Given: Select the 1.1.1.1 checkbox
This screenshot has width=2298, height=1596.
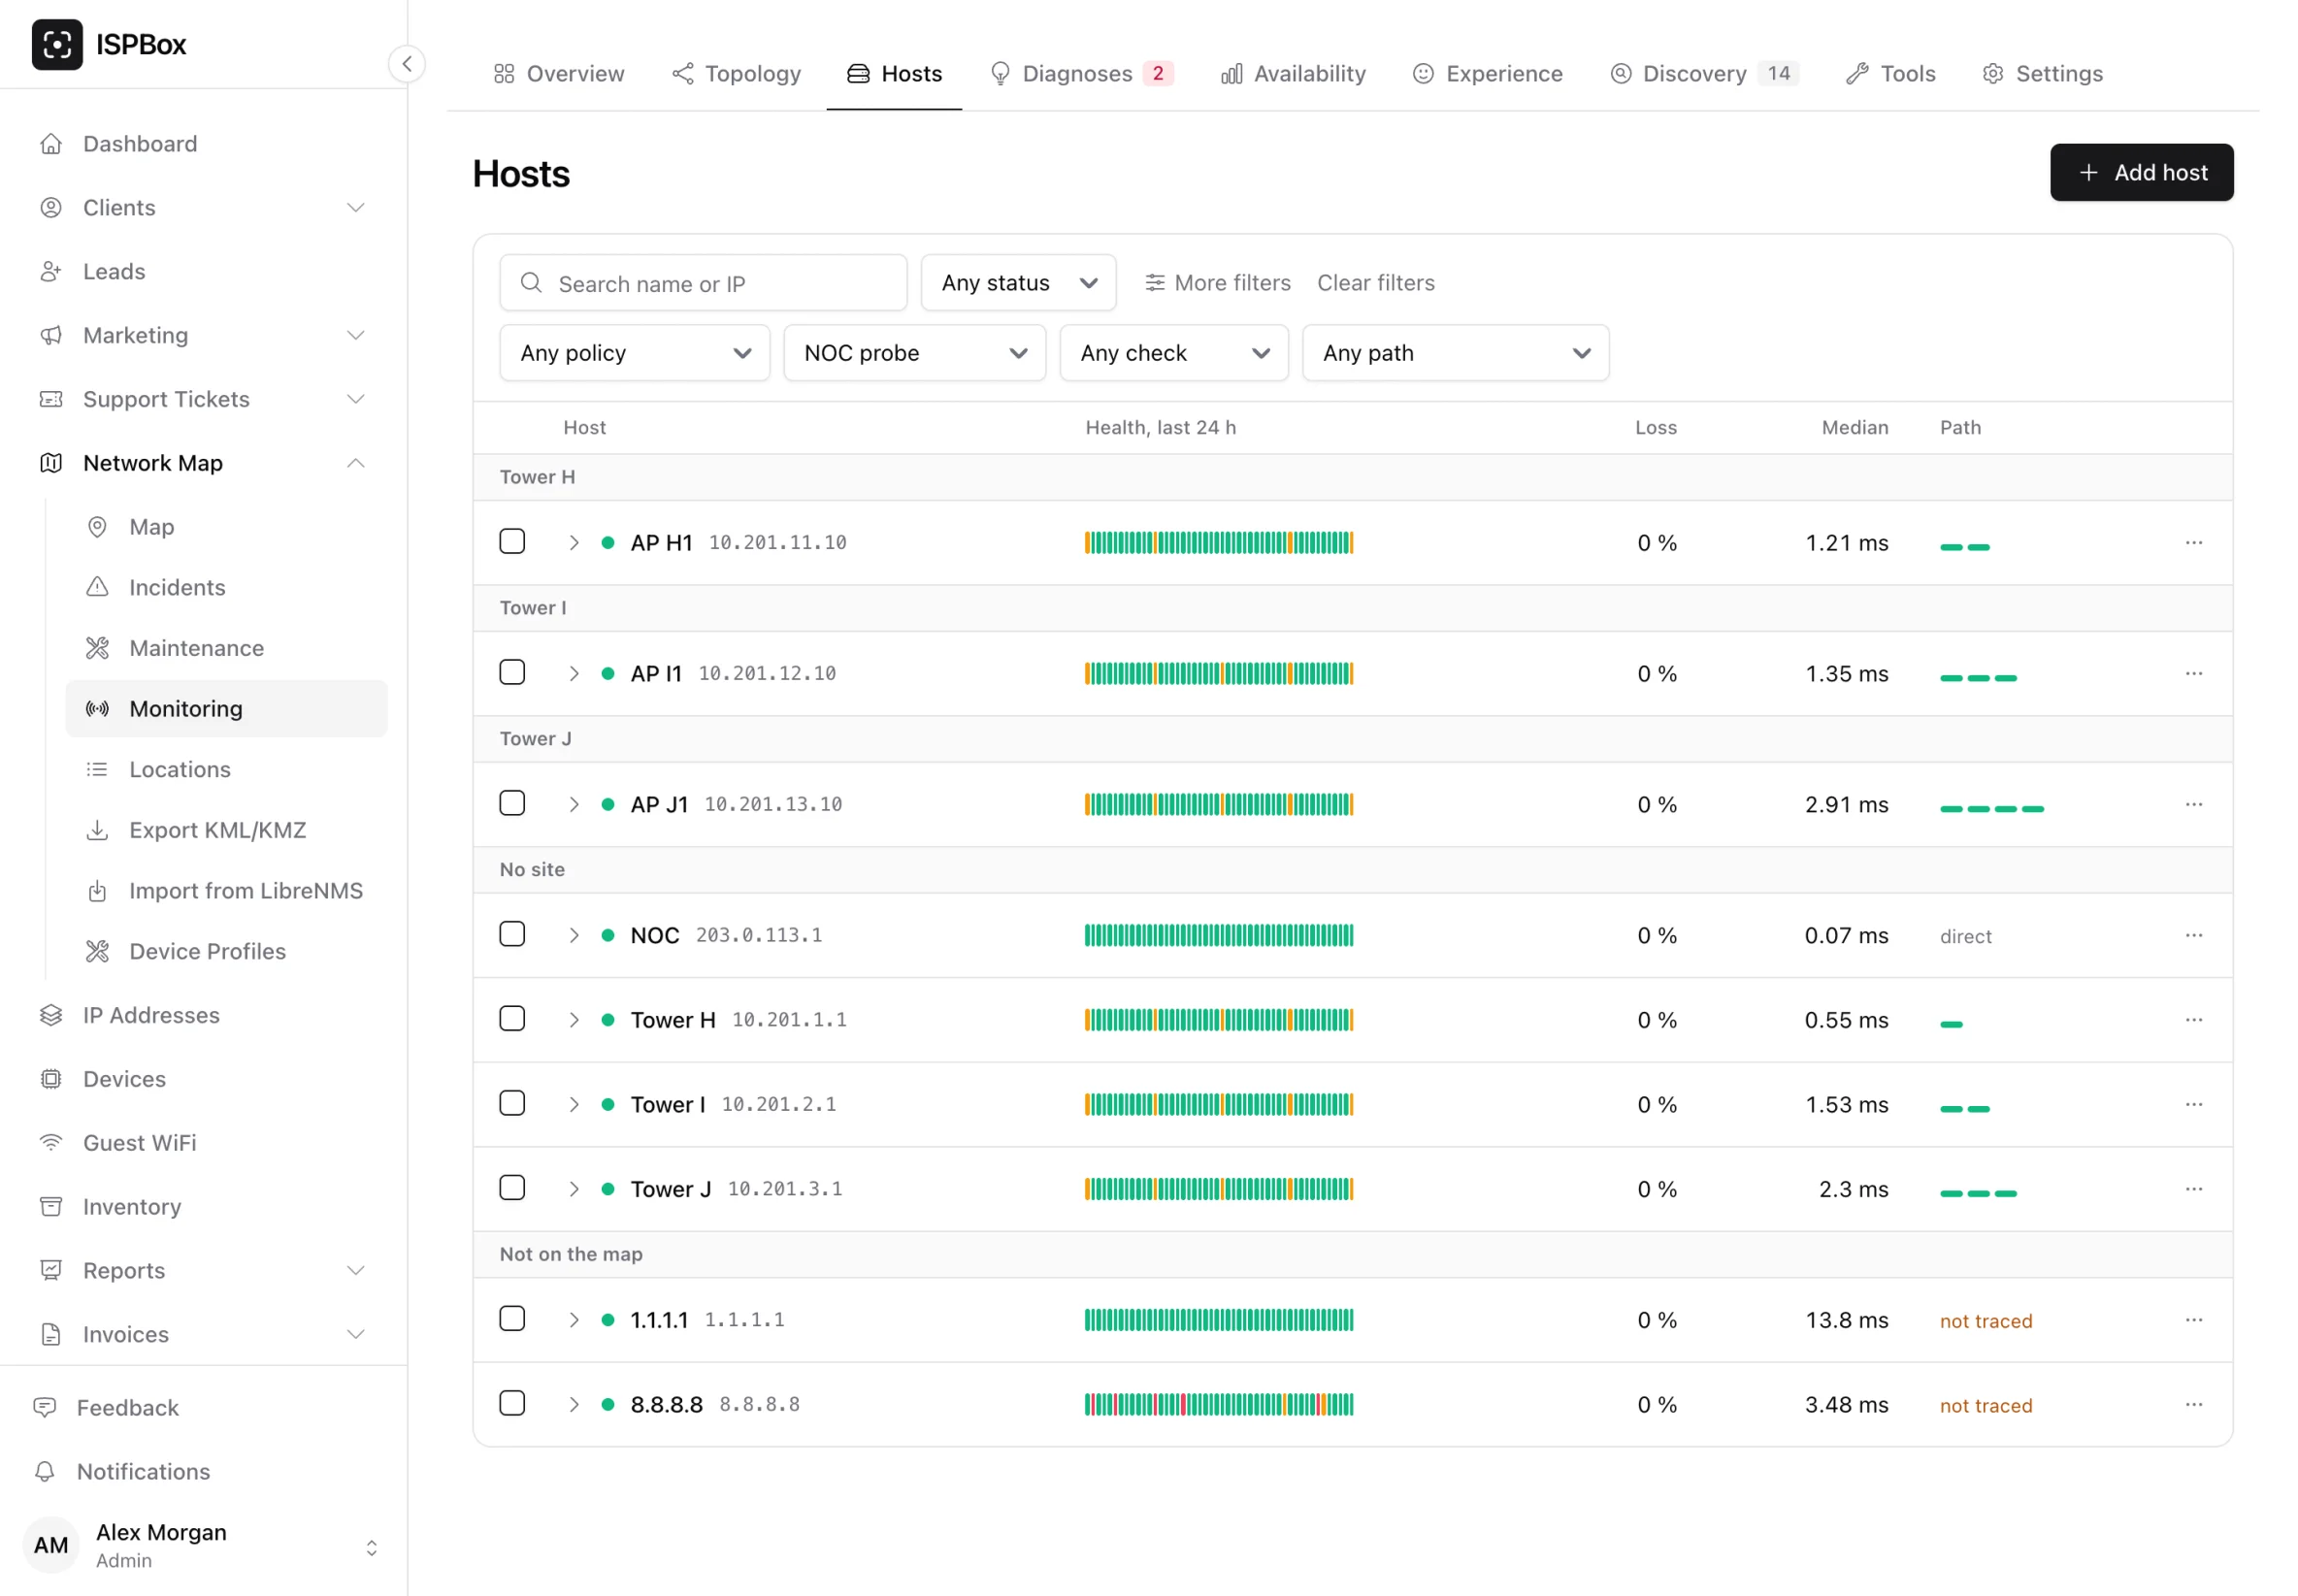Looking at the screenshot, I should click(x=512, y=1319).
